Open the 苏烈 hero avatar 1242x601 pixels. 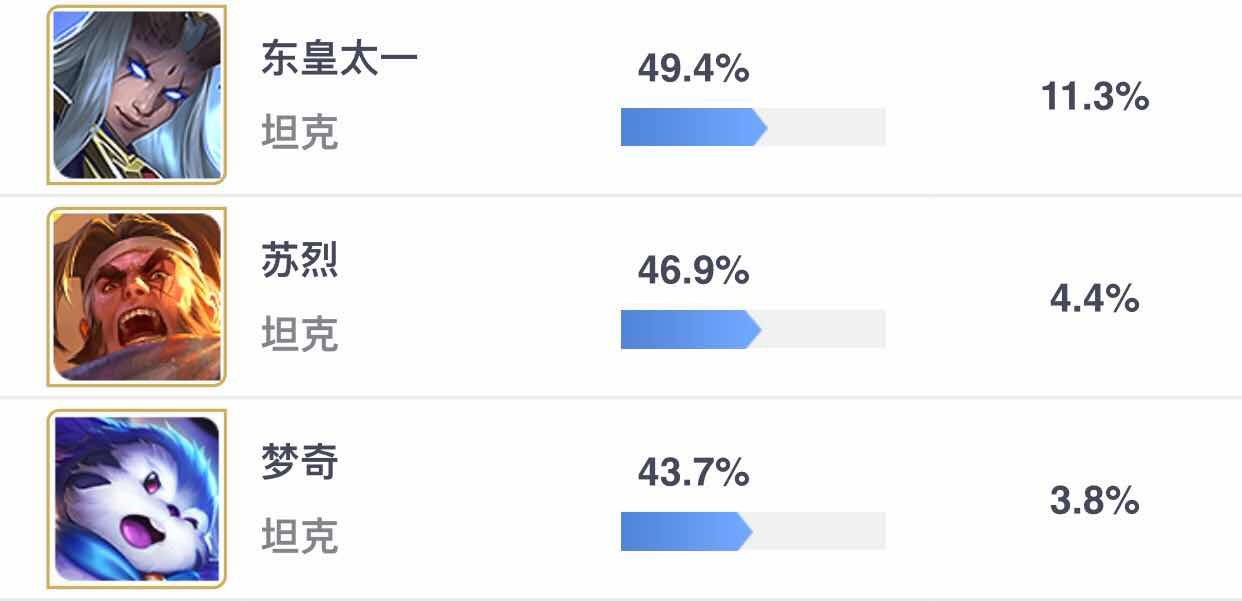(x=137, y=297)
